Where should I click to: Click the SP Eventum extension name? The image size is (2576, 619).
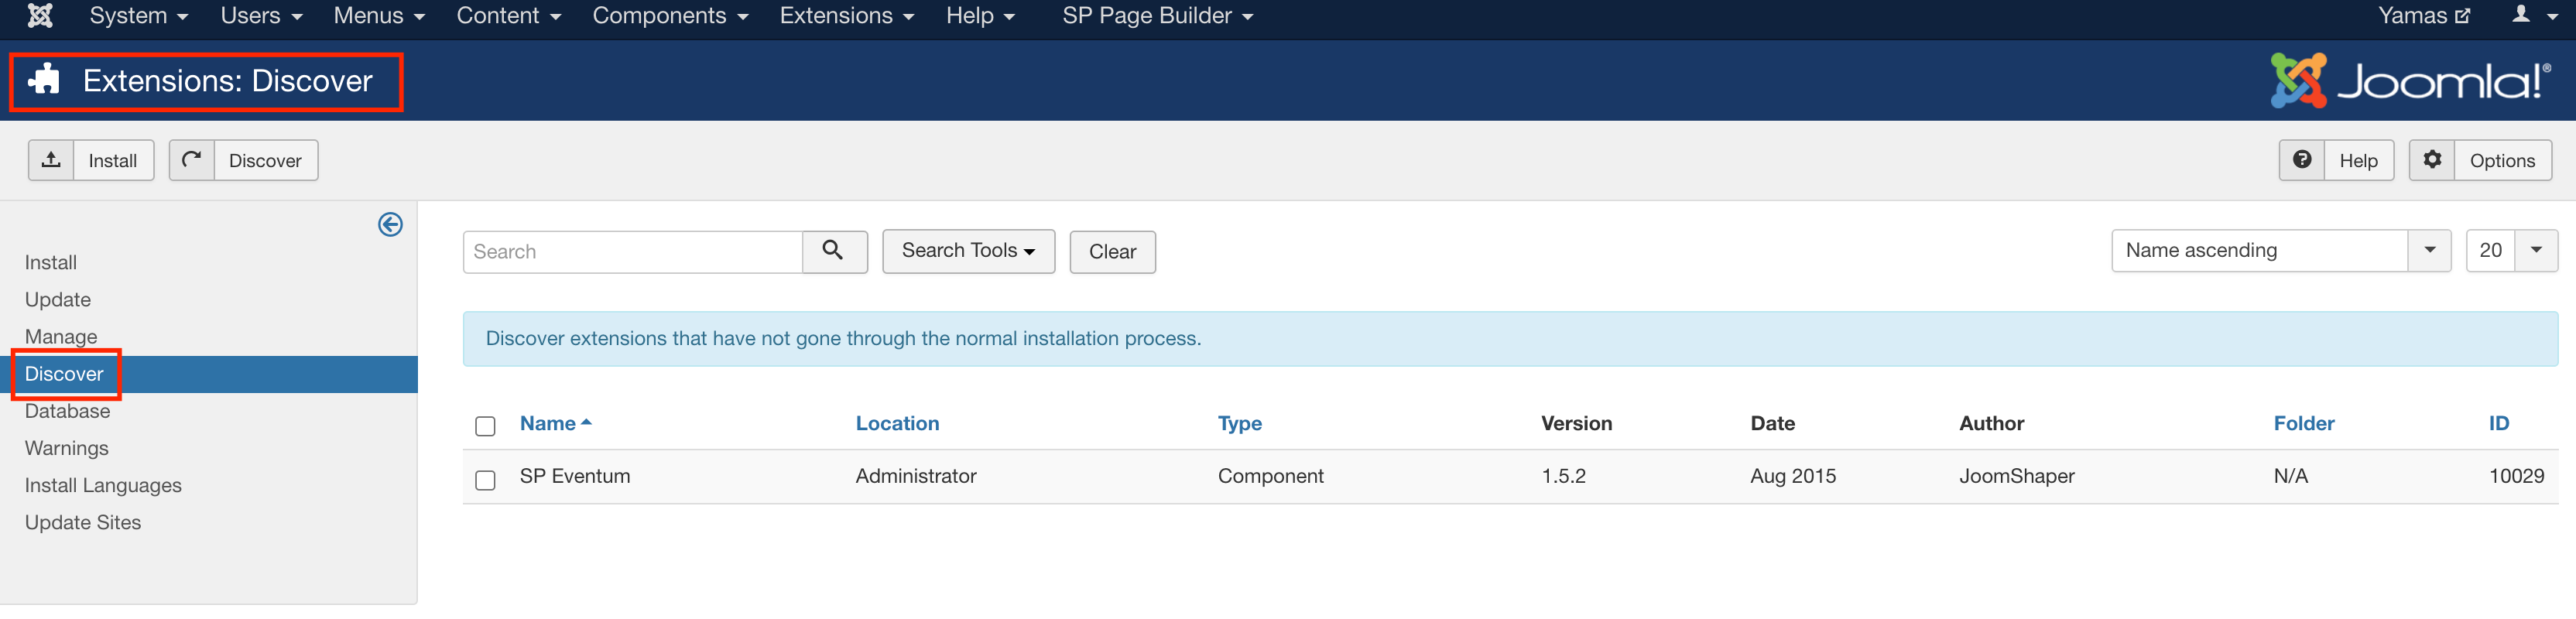point(575,476)
